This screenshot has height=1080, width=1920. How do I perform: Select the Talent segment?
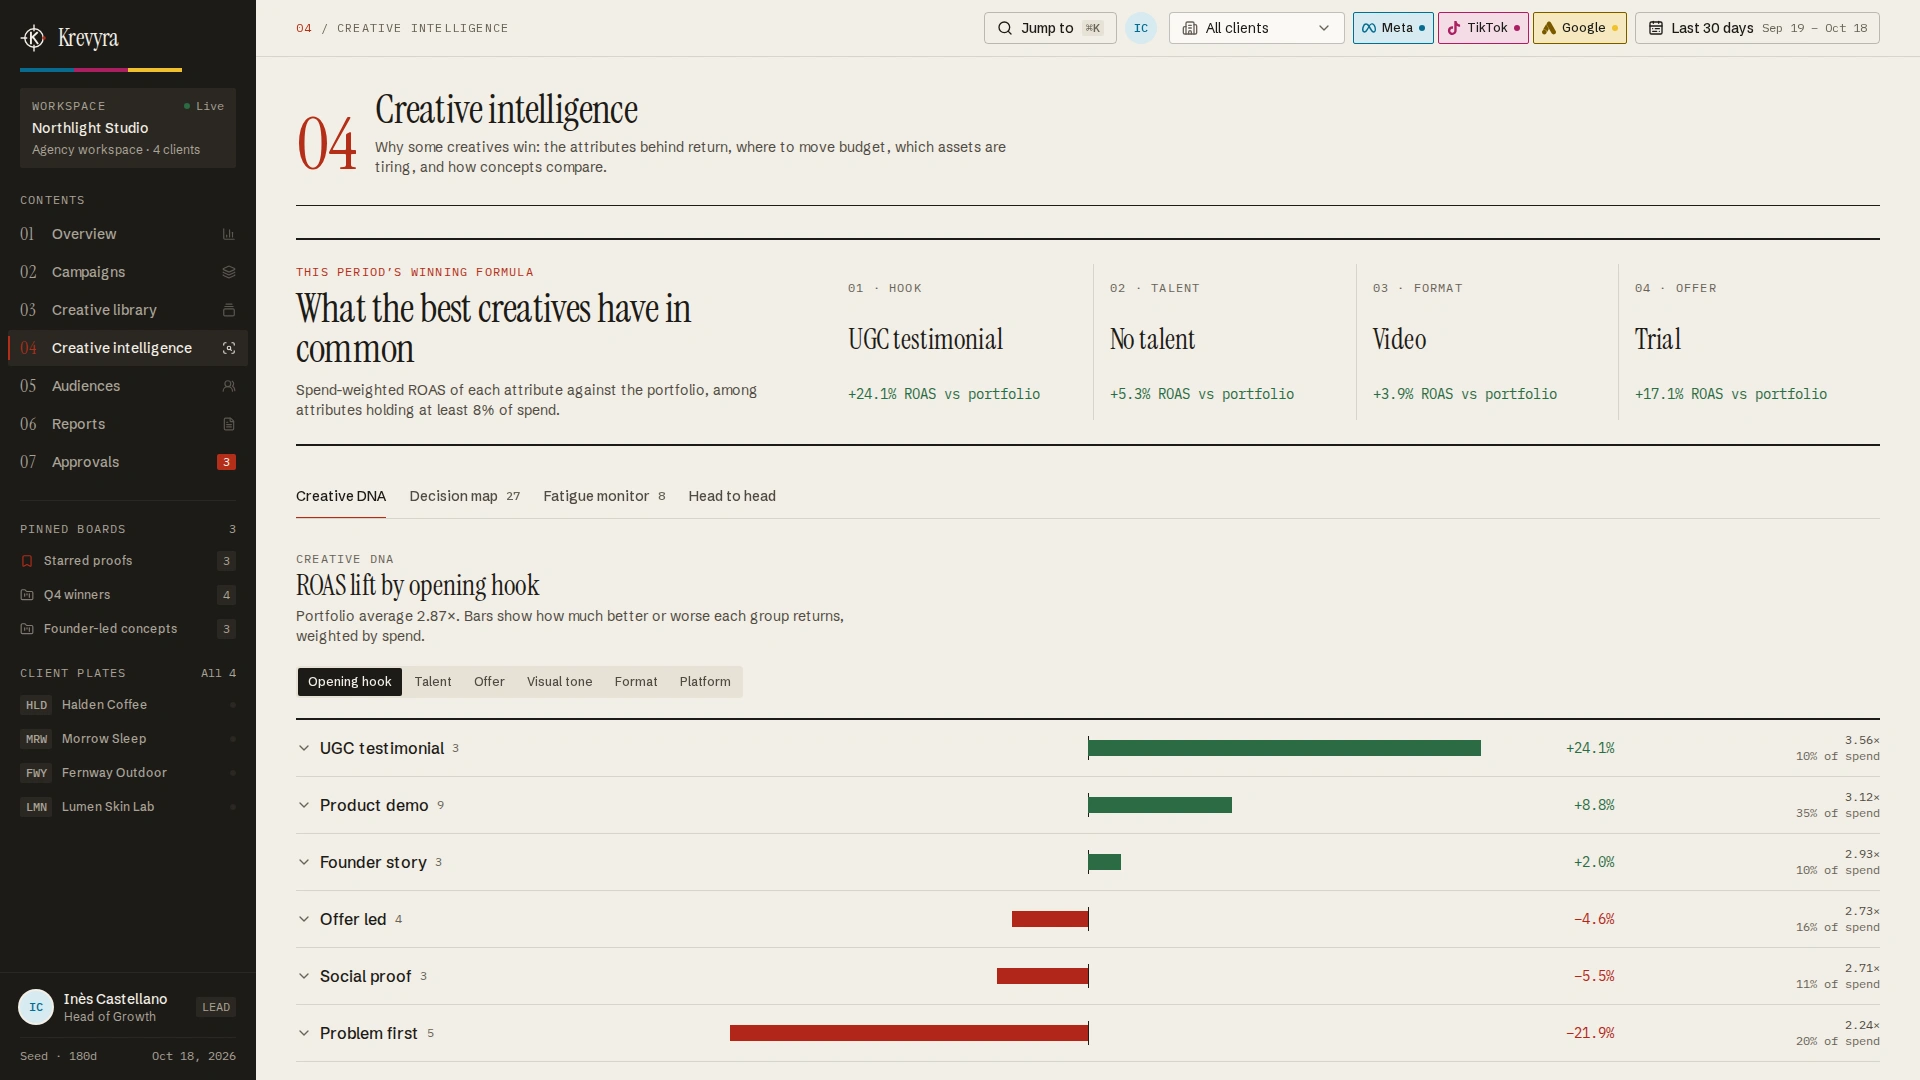(433, 682)
